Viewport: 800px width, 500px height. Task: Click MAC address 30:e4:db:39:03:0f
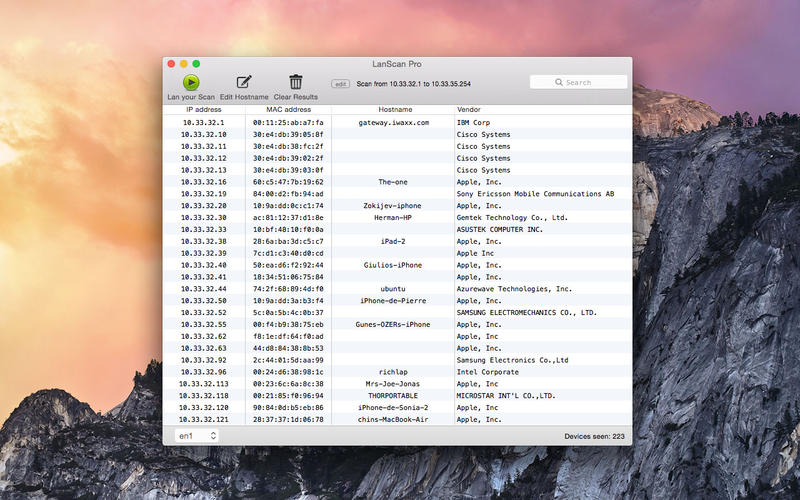(x=288, y=170)
